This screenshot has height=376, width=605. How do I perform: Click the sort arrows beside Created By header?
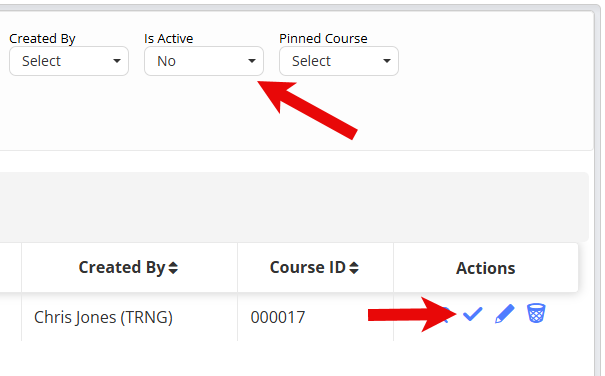(173, 268)
